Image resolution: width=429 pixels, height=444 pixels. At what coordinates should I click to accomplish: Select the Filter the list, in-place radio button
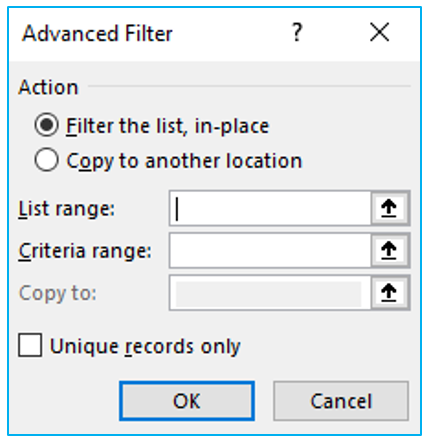(47, 125)
